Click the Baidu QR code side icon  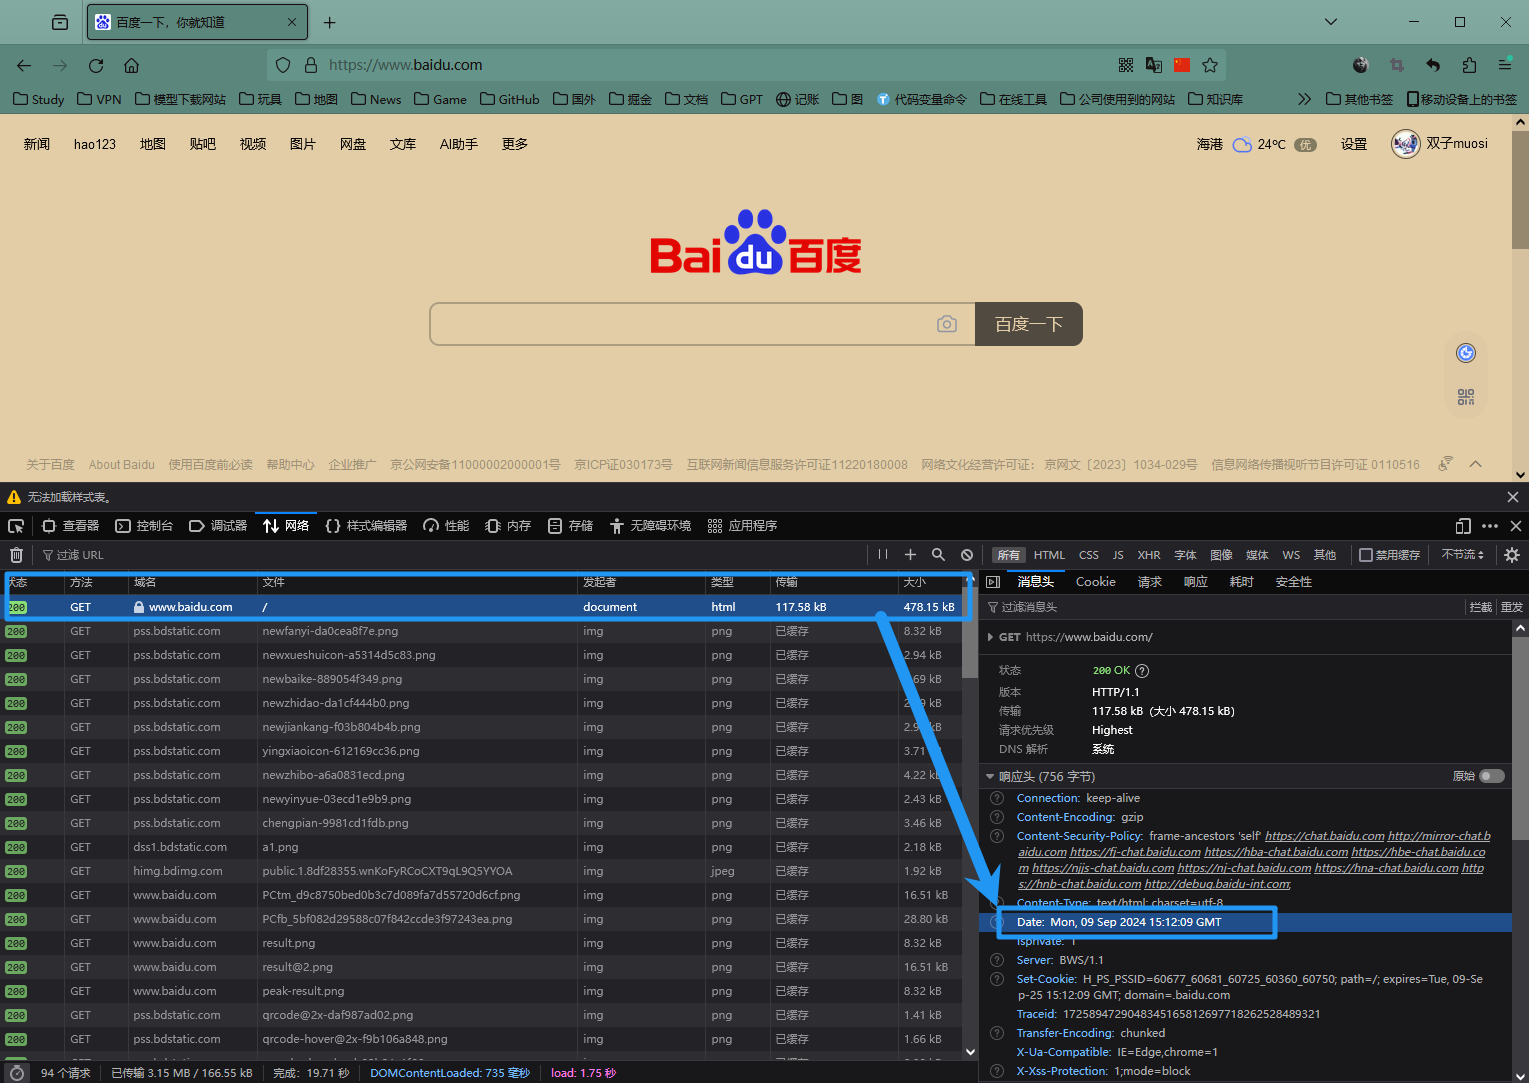point(1466,397)
